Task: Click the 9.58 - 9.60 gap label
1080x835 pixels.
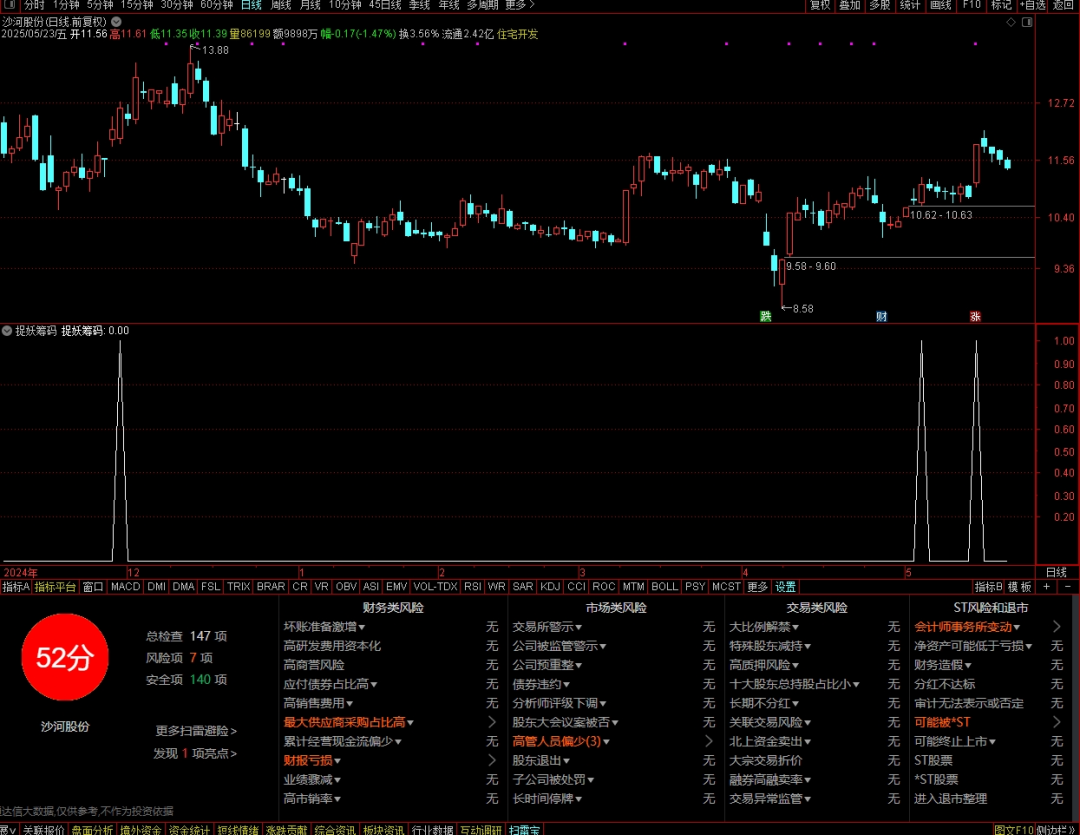Action: [811, 266]
